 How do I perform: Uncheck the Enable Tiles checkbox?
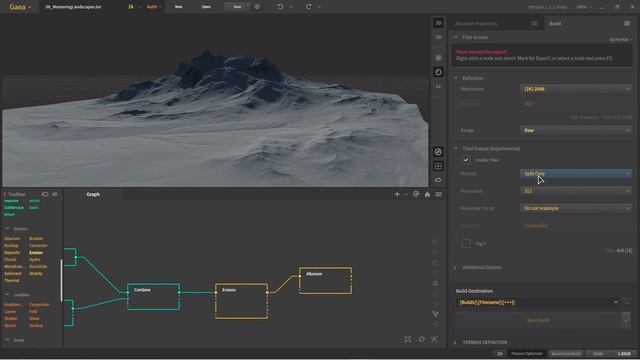[466, 160]
